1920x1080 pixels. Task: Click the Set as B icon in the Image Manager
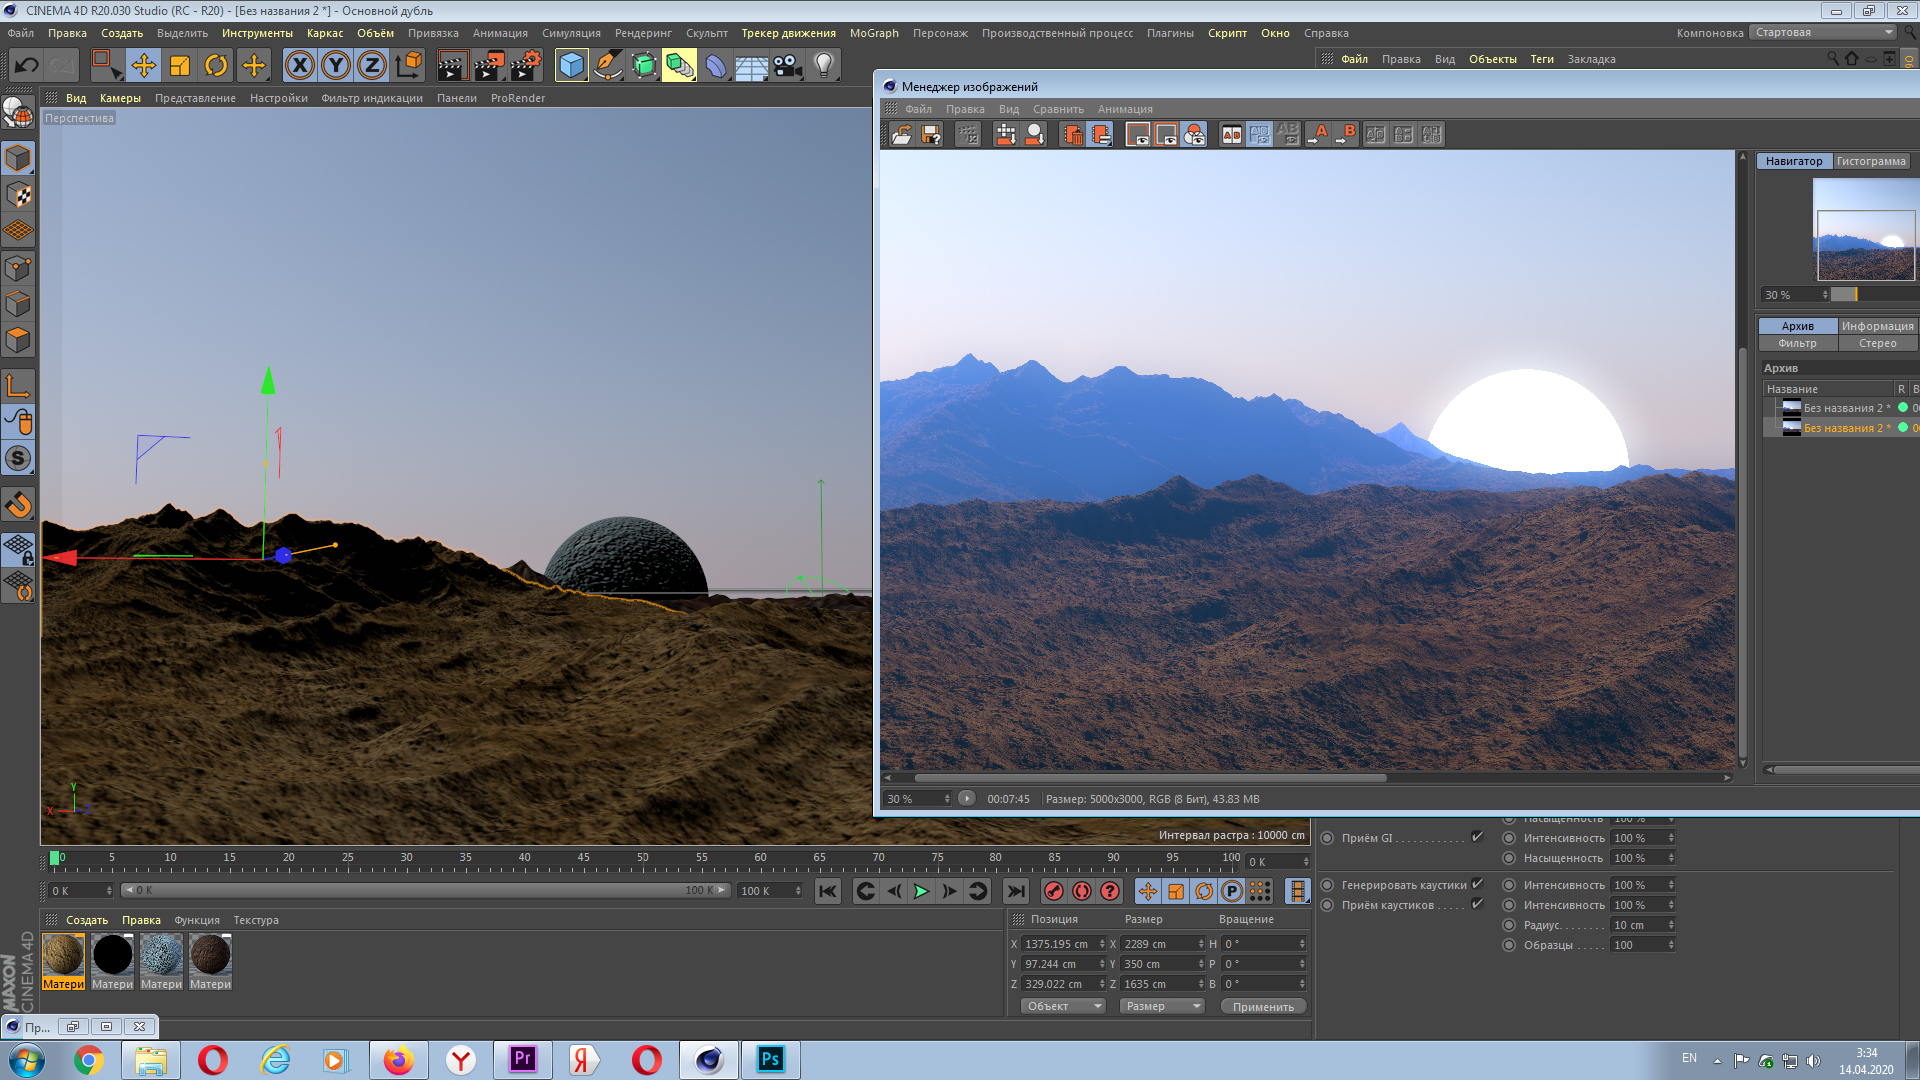(x=1346, y=134)
